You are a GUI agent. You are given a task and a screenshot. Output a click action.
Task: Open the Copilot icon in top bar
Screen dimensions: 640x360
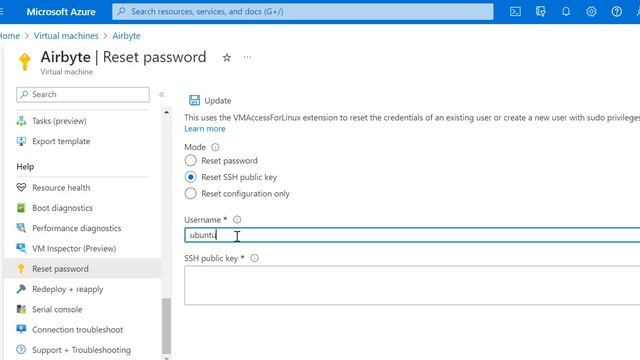coord(540,11)
